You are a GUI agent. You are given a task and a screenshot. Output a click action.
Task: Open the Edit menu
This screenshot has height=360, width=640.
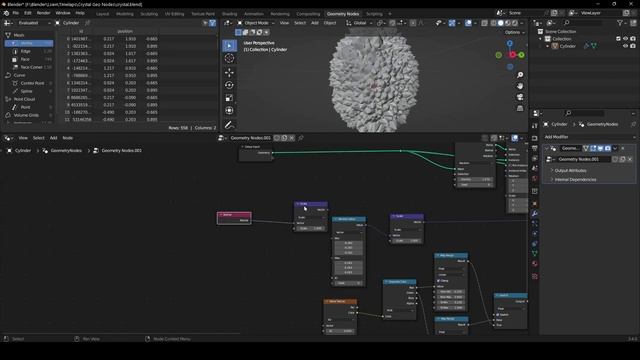point(28,13)
